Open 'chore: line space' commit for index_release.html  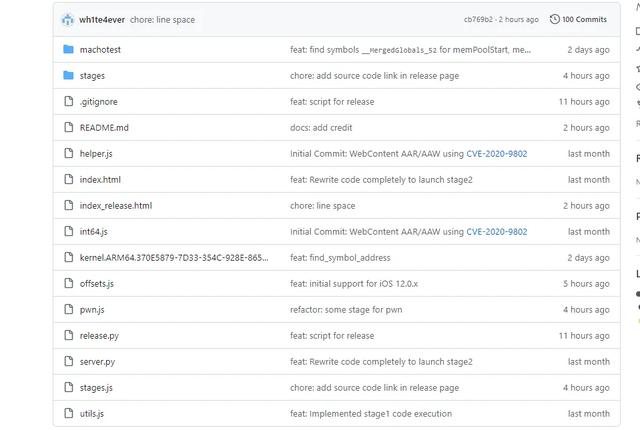coord(322,206)
